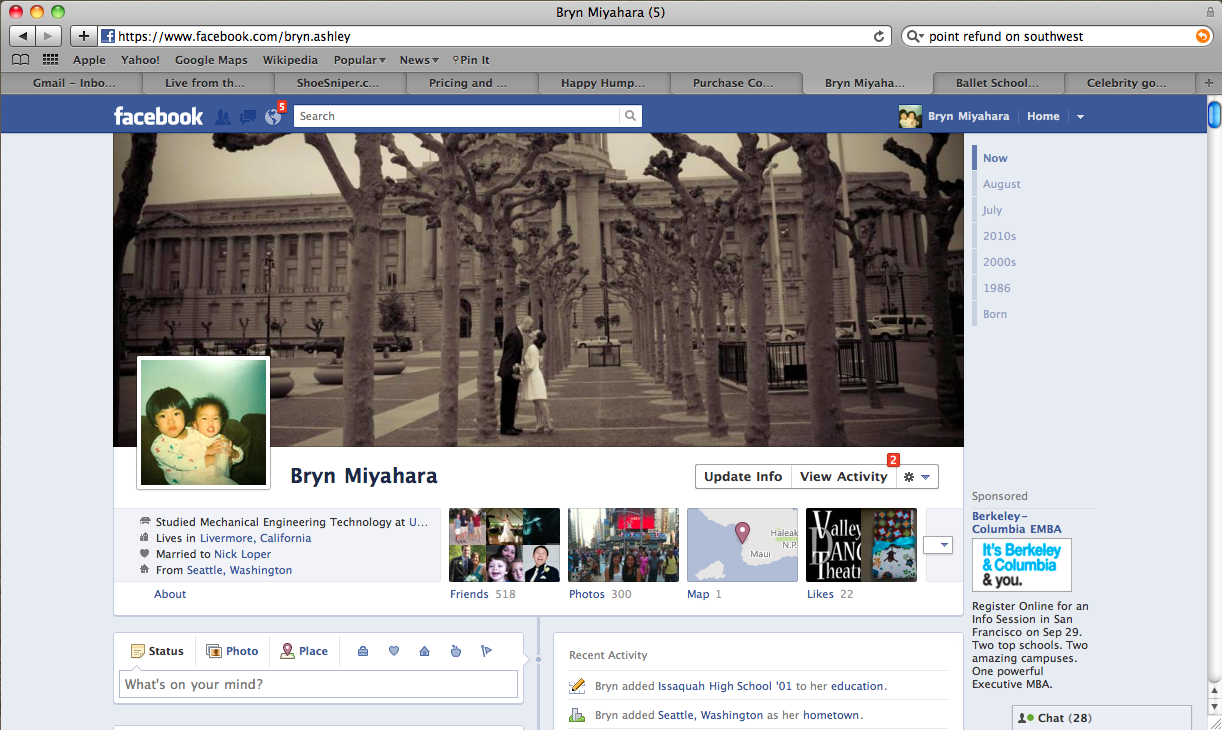Screen dimensions: 1222x730
Task: Show Top Sites grid icon
Action: pyautogui.click(x=50, y=60)
